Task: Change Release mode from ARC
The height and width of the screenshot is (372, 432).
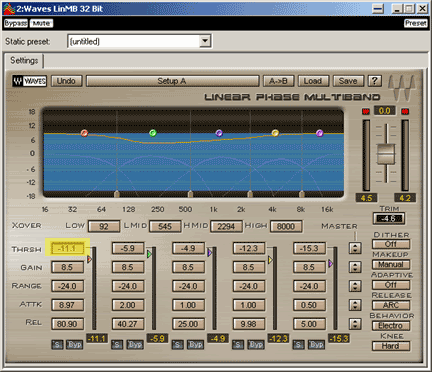Action: [x=391, y=305]
